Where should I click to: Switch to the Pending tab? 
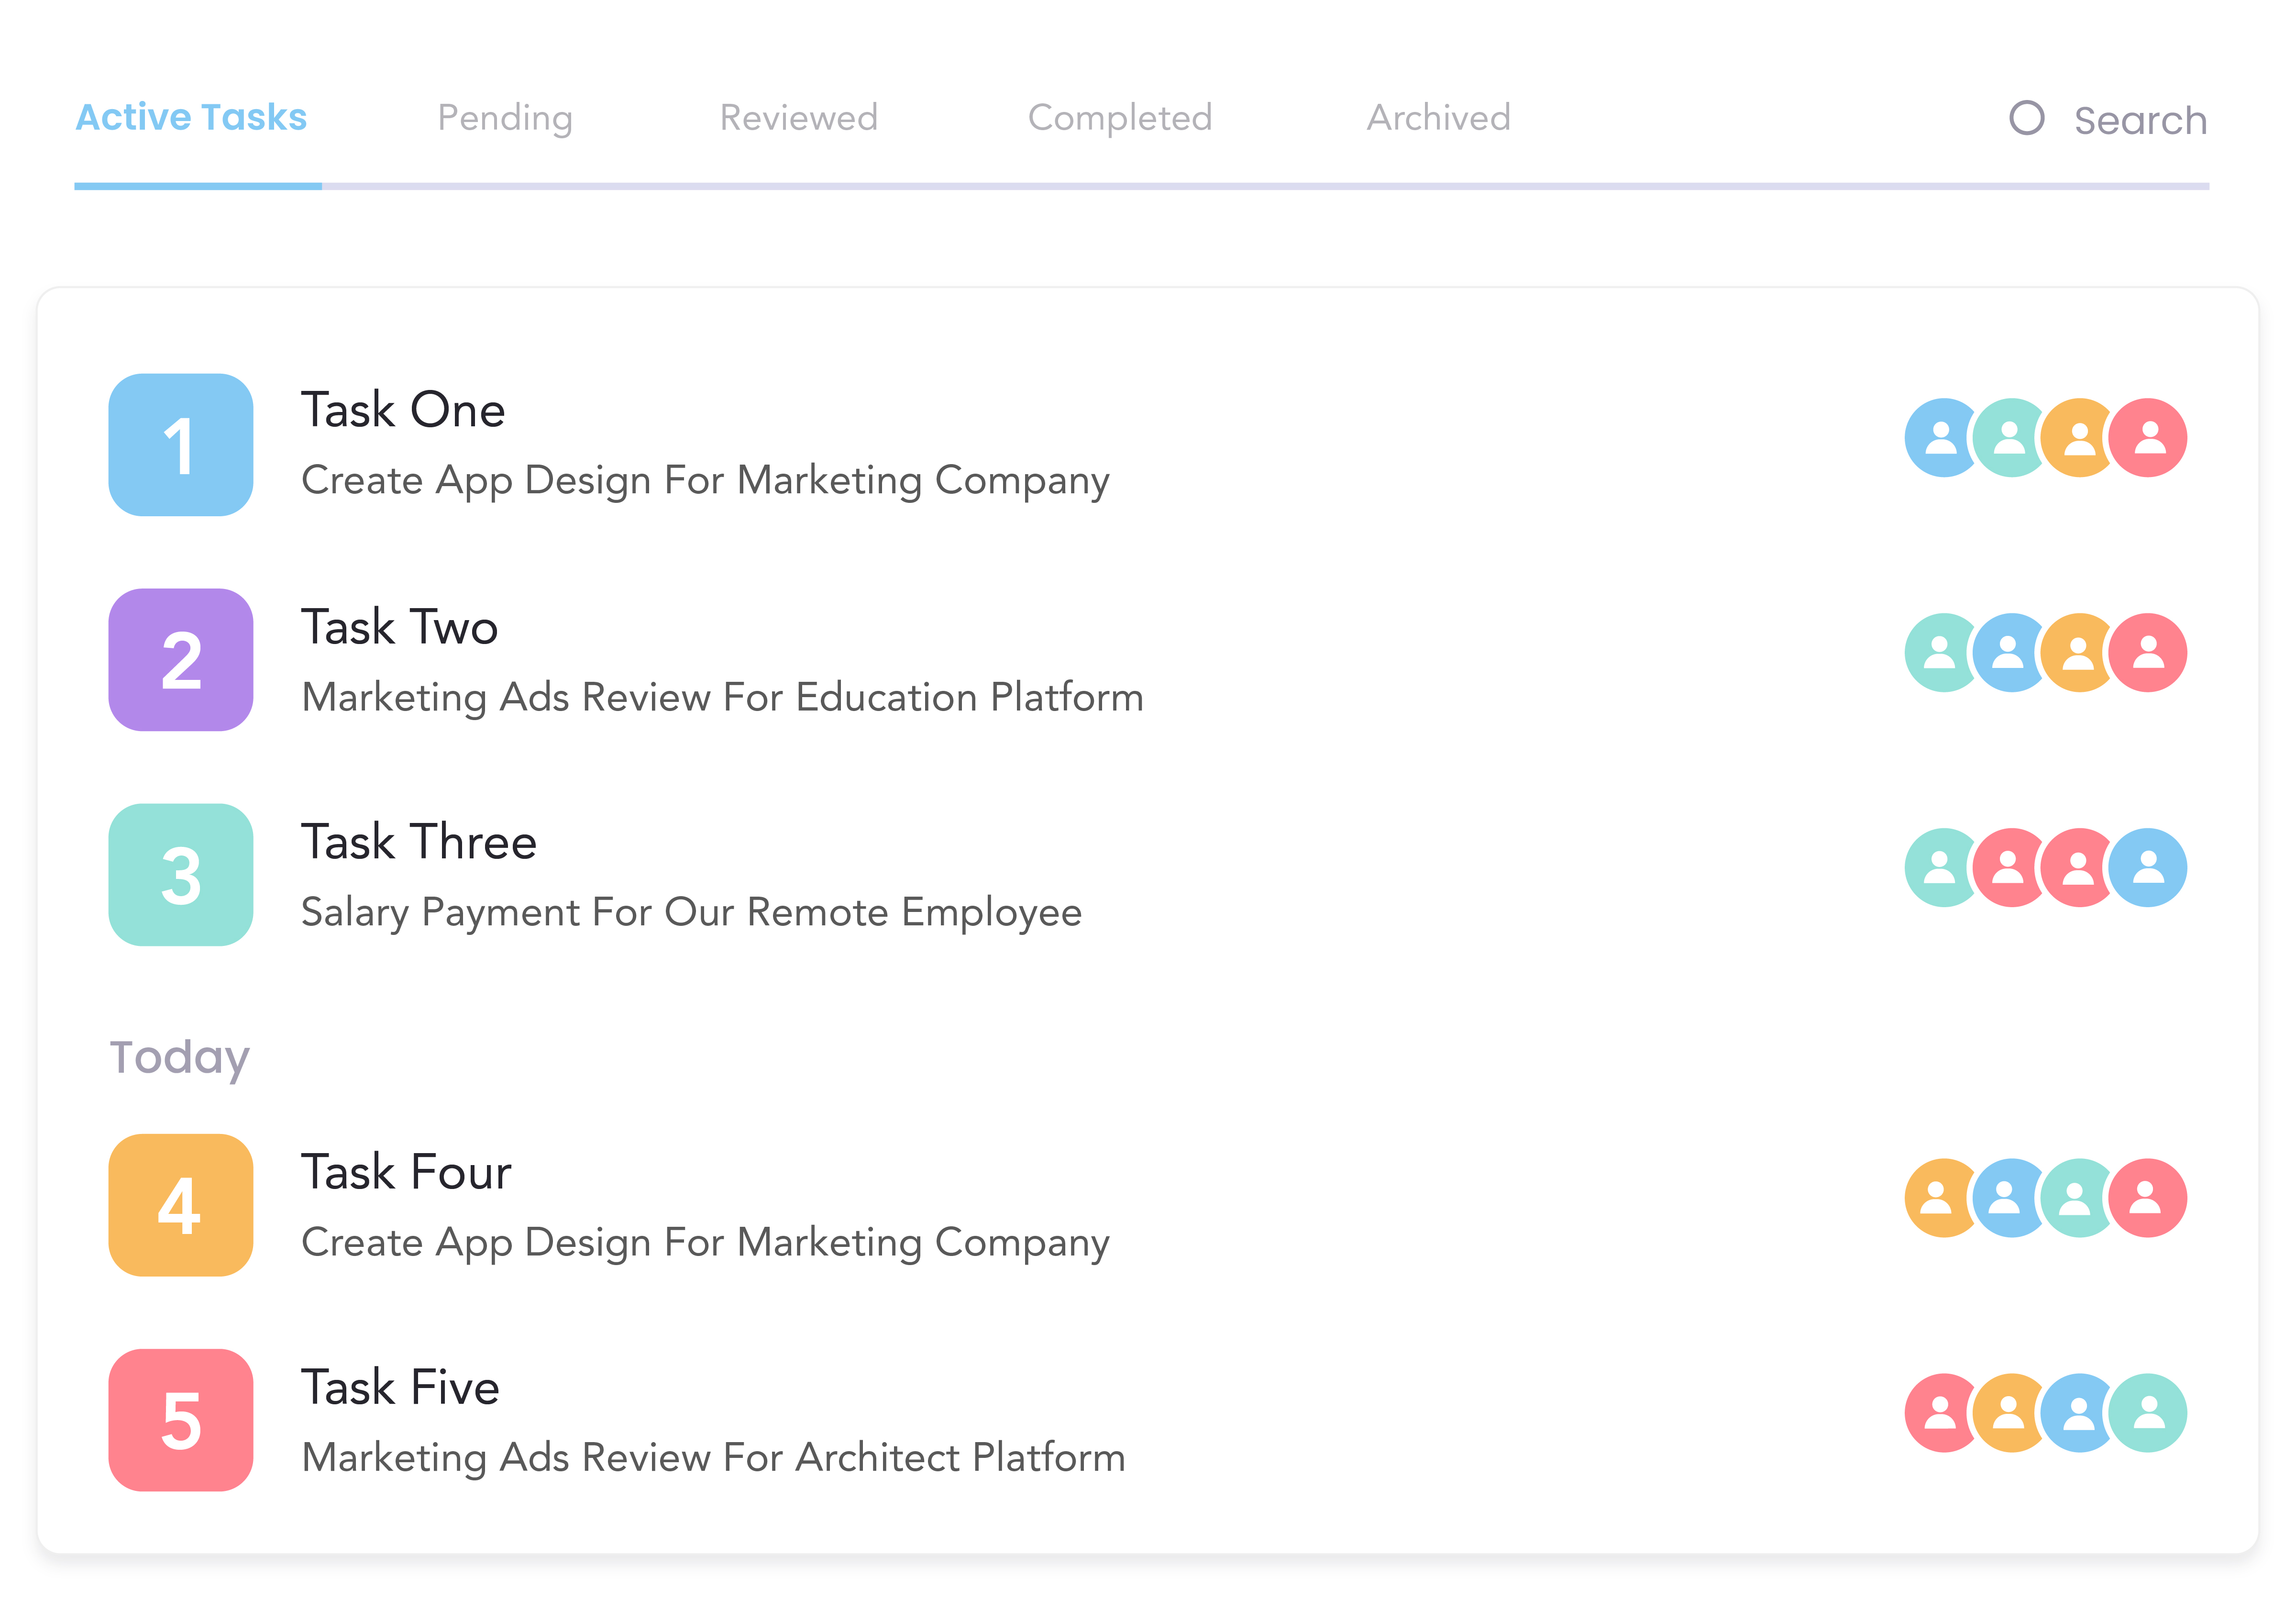click(505, 118)
